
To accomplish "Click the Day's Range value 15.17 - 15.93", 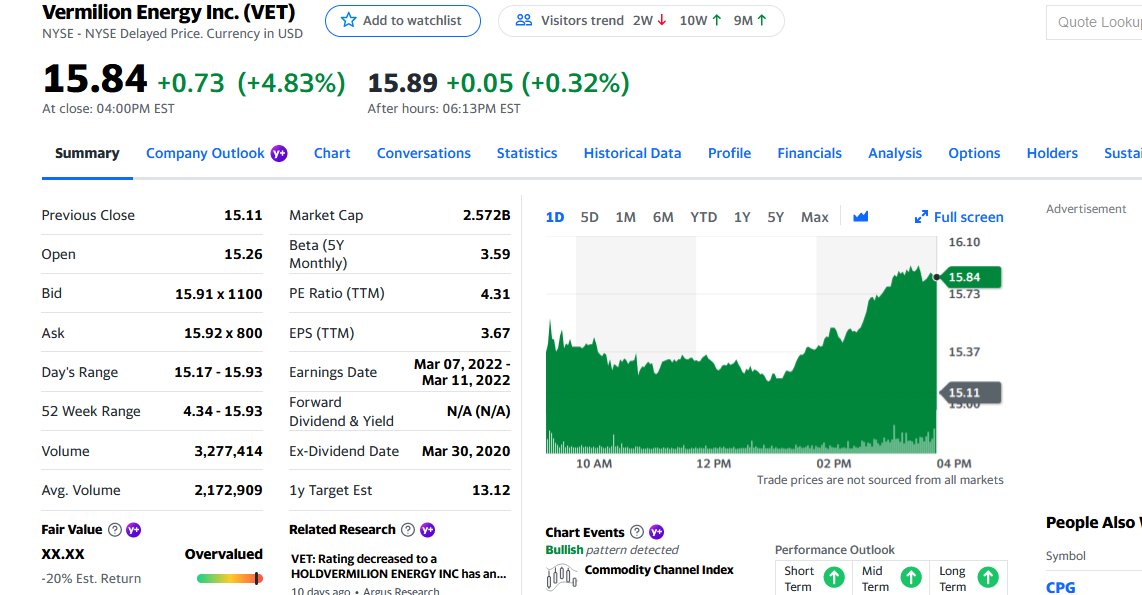I will 218,372.
